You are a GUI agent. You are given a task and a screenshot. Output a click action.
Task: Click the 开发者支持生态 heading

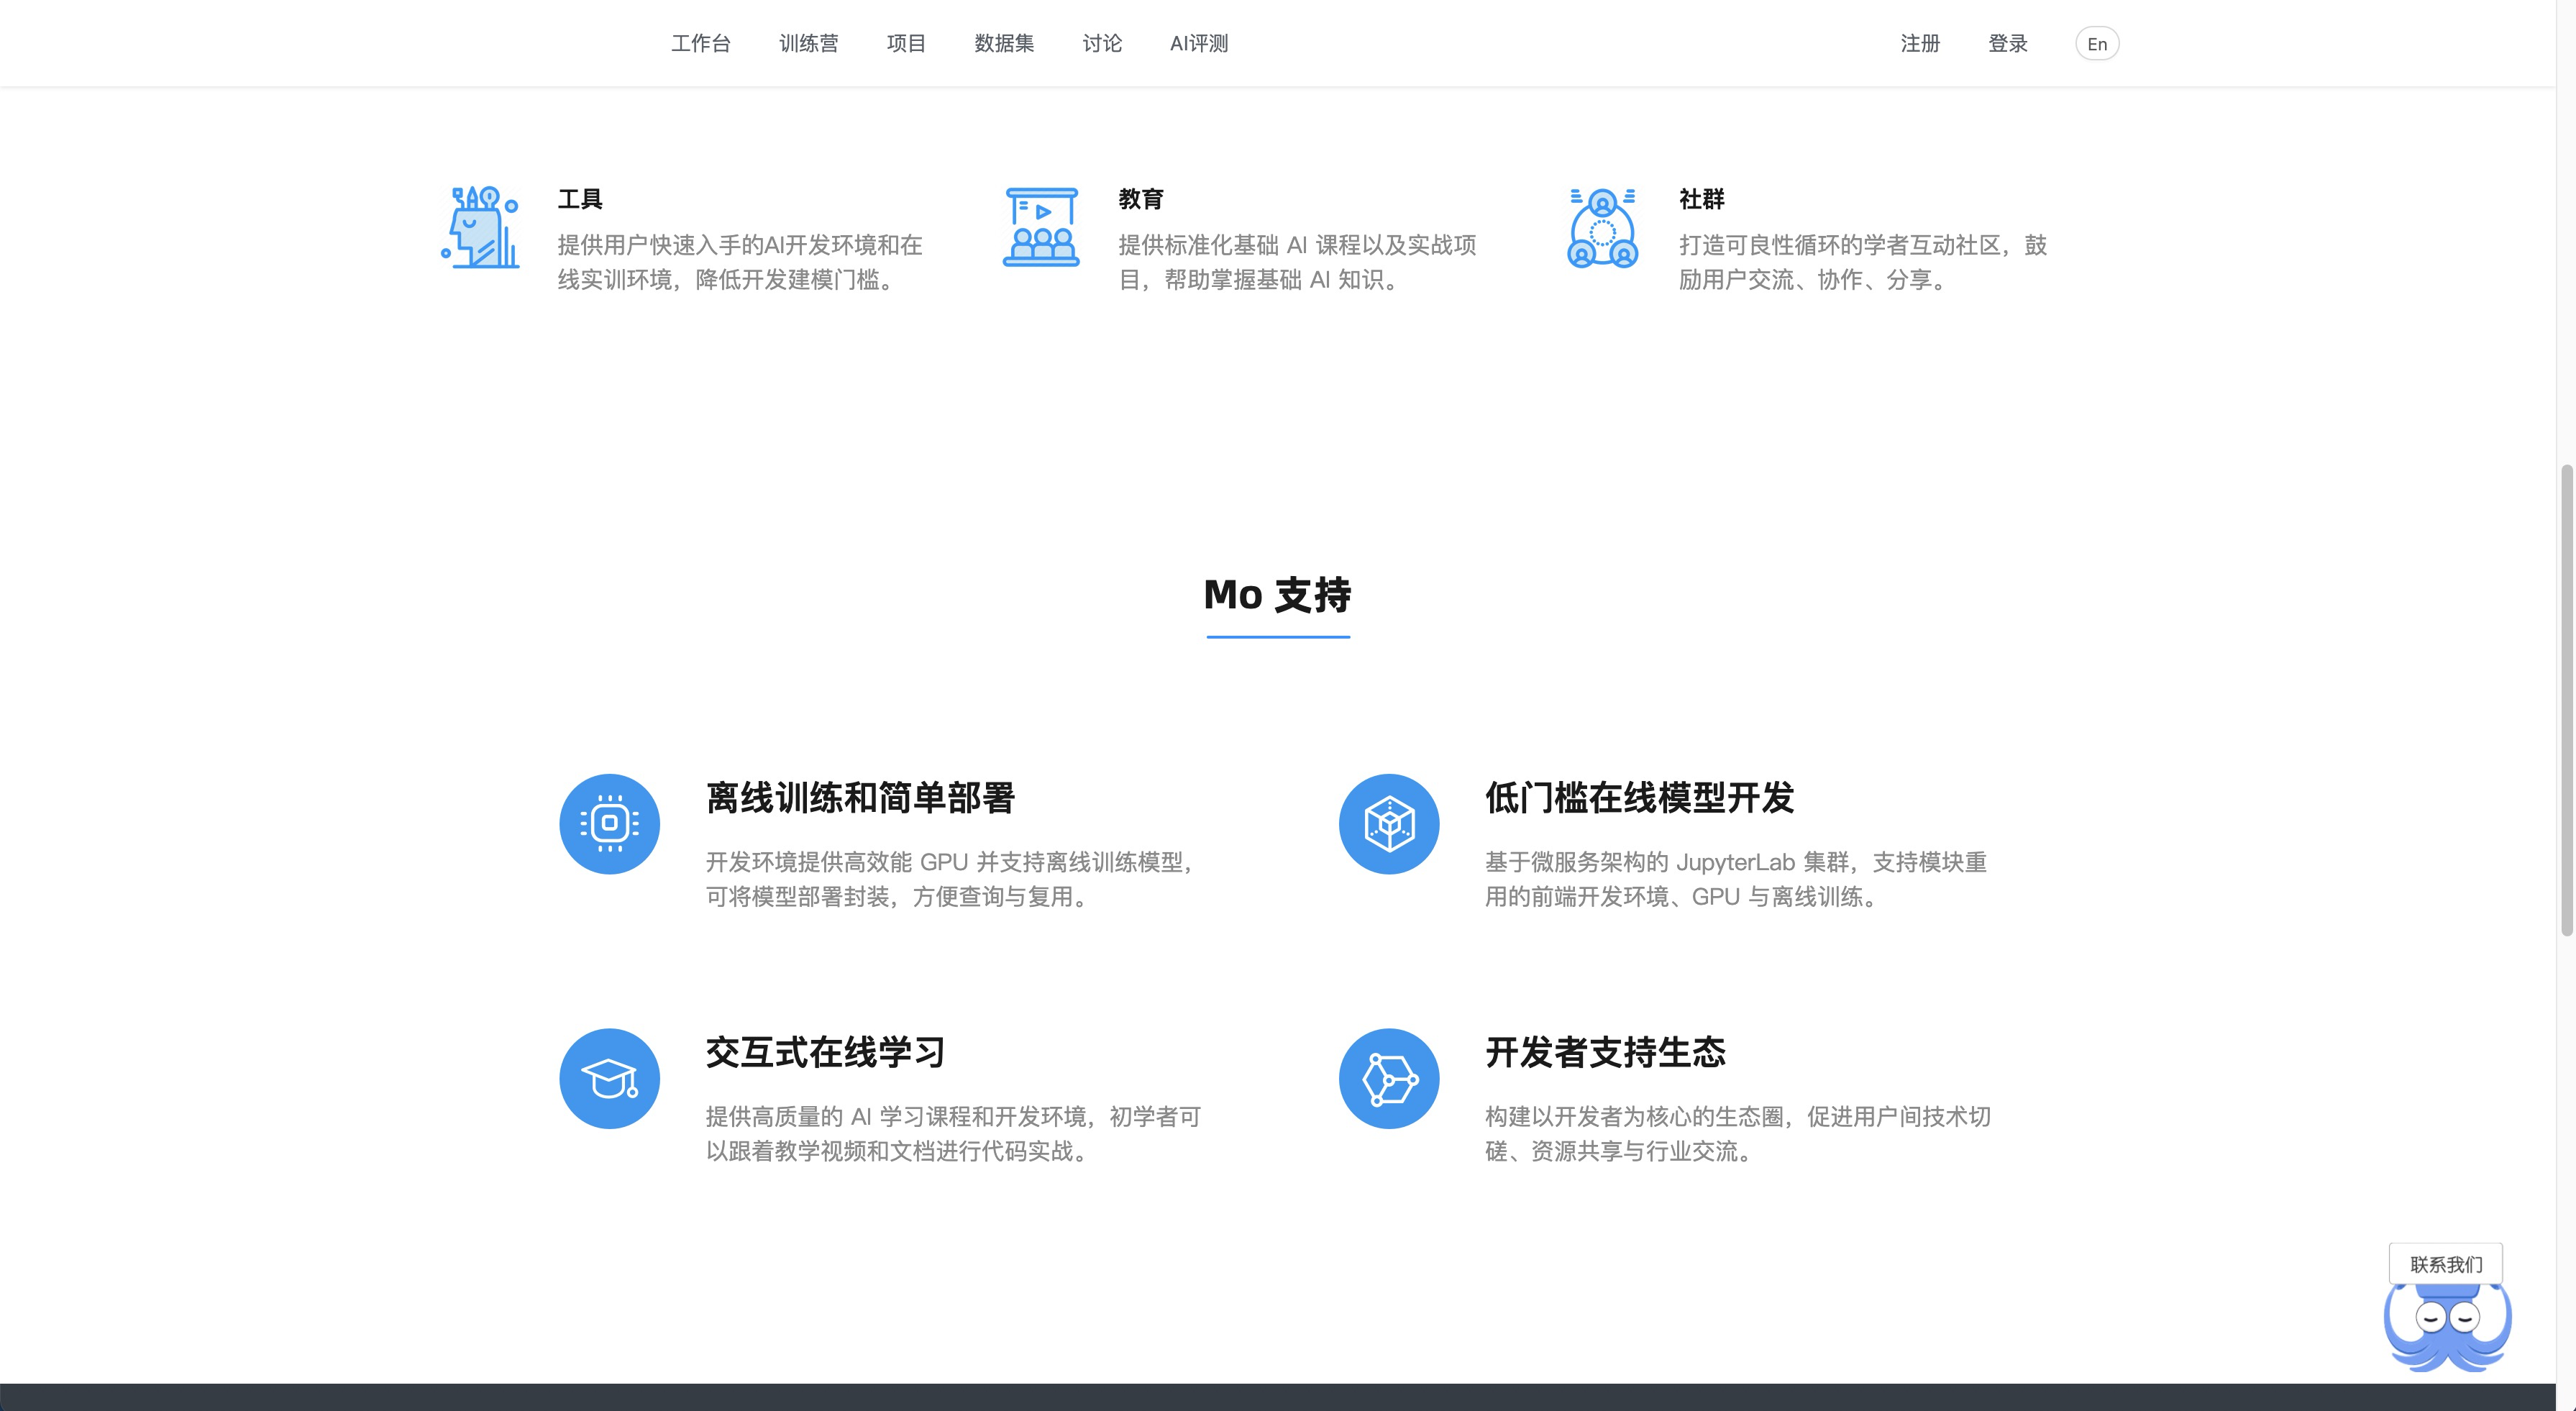click(x=1605, y=1052)
